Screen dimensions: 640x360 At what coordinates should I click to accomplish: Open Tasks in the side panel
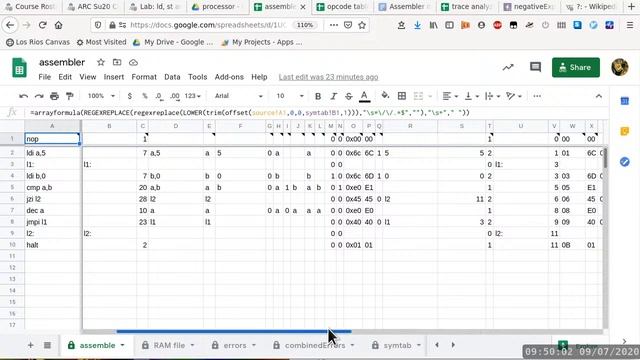[624, 162]
